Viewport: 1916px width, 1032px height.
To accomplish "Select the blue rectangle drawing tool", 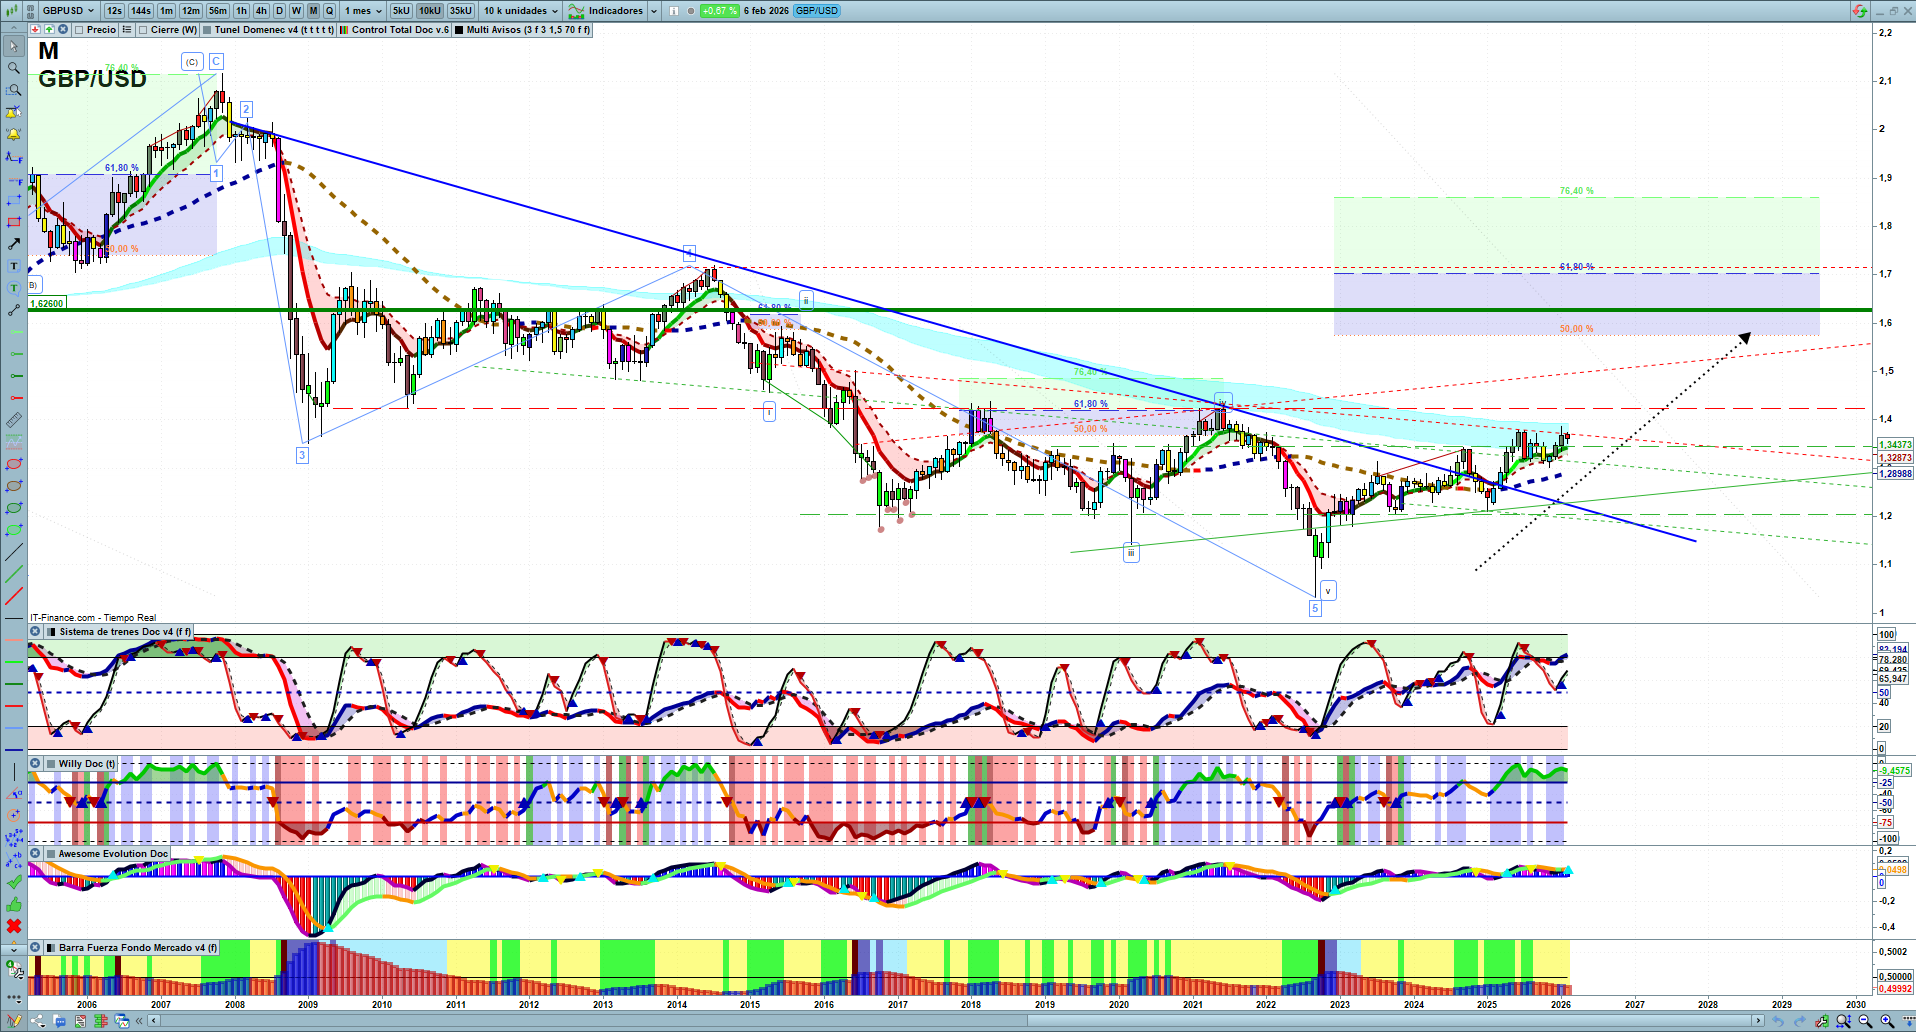I will coord(14,200).
